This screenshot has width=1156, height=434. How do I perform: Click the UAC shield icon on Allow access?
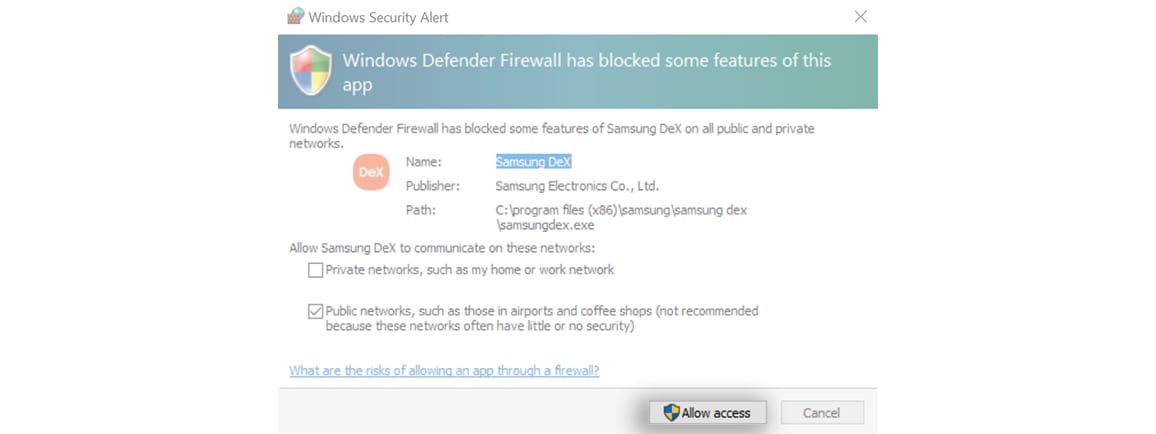pos(671,413)
